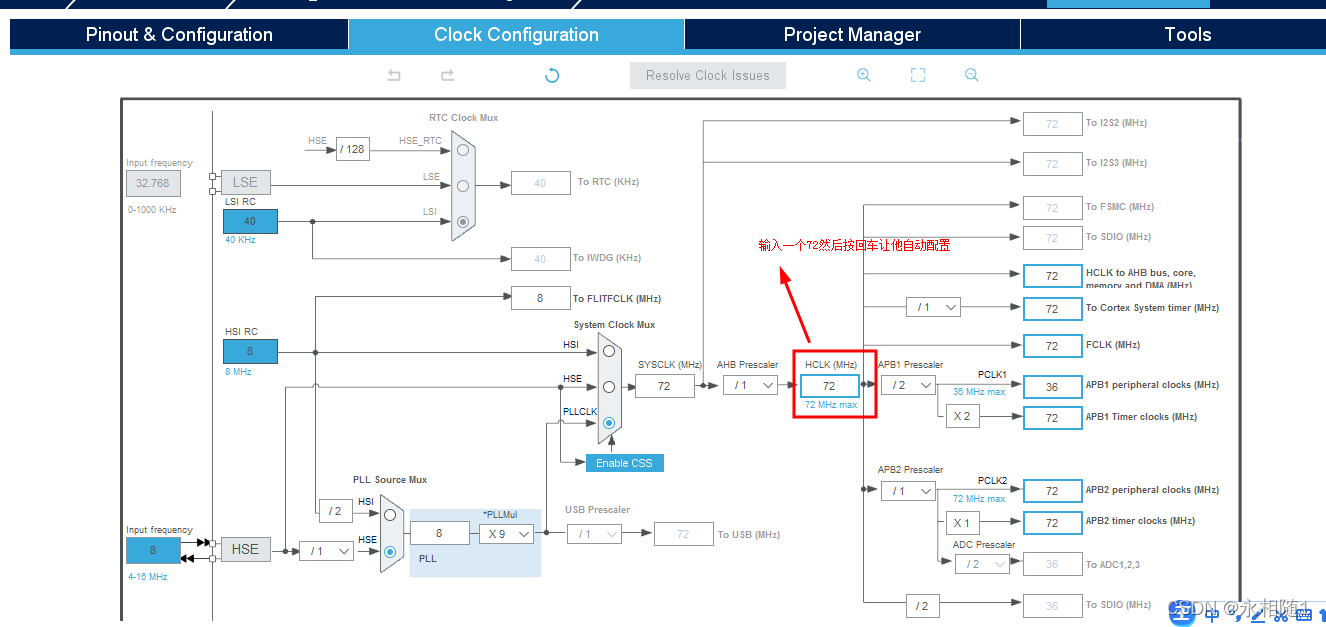This screenshot has width=1326, height=627.
Task: Expand the PLLMul X 9 dropdown
Action: click(x=506, y=534)
